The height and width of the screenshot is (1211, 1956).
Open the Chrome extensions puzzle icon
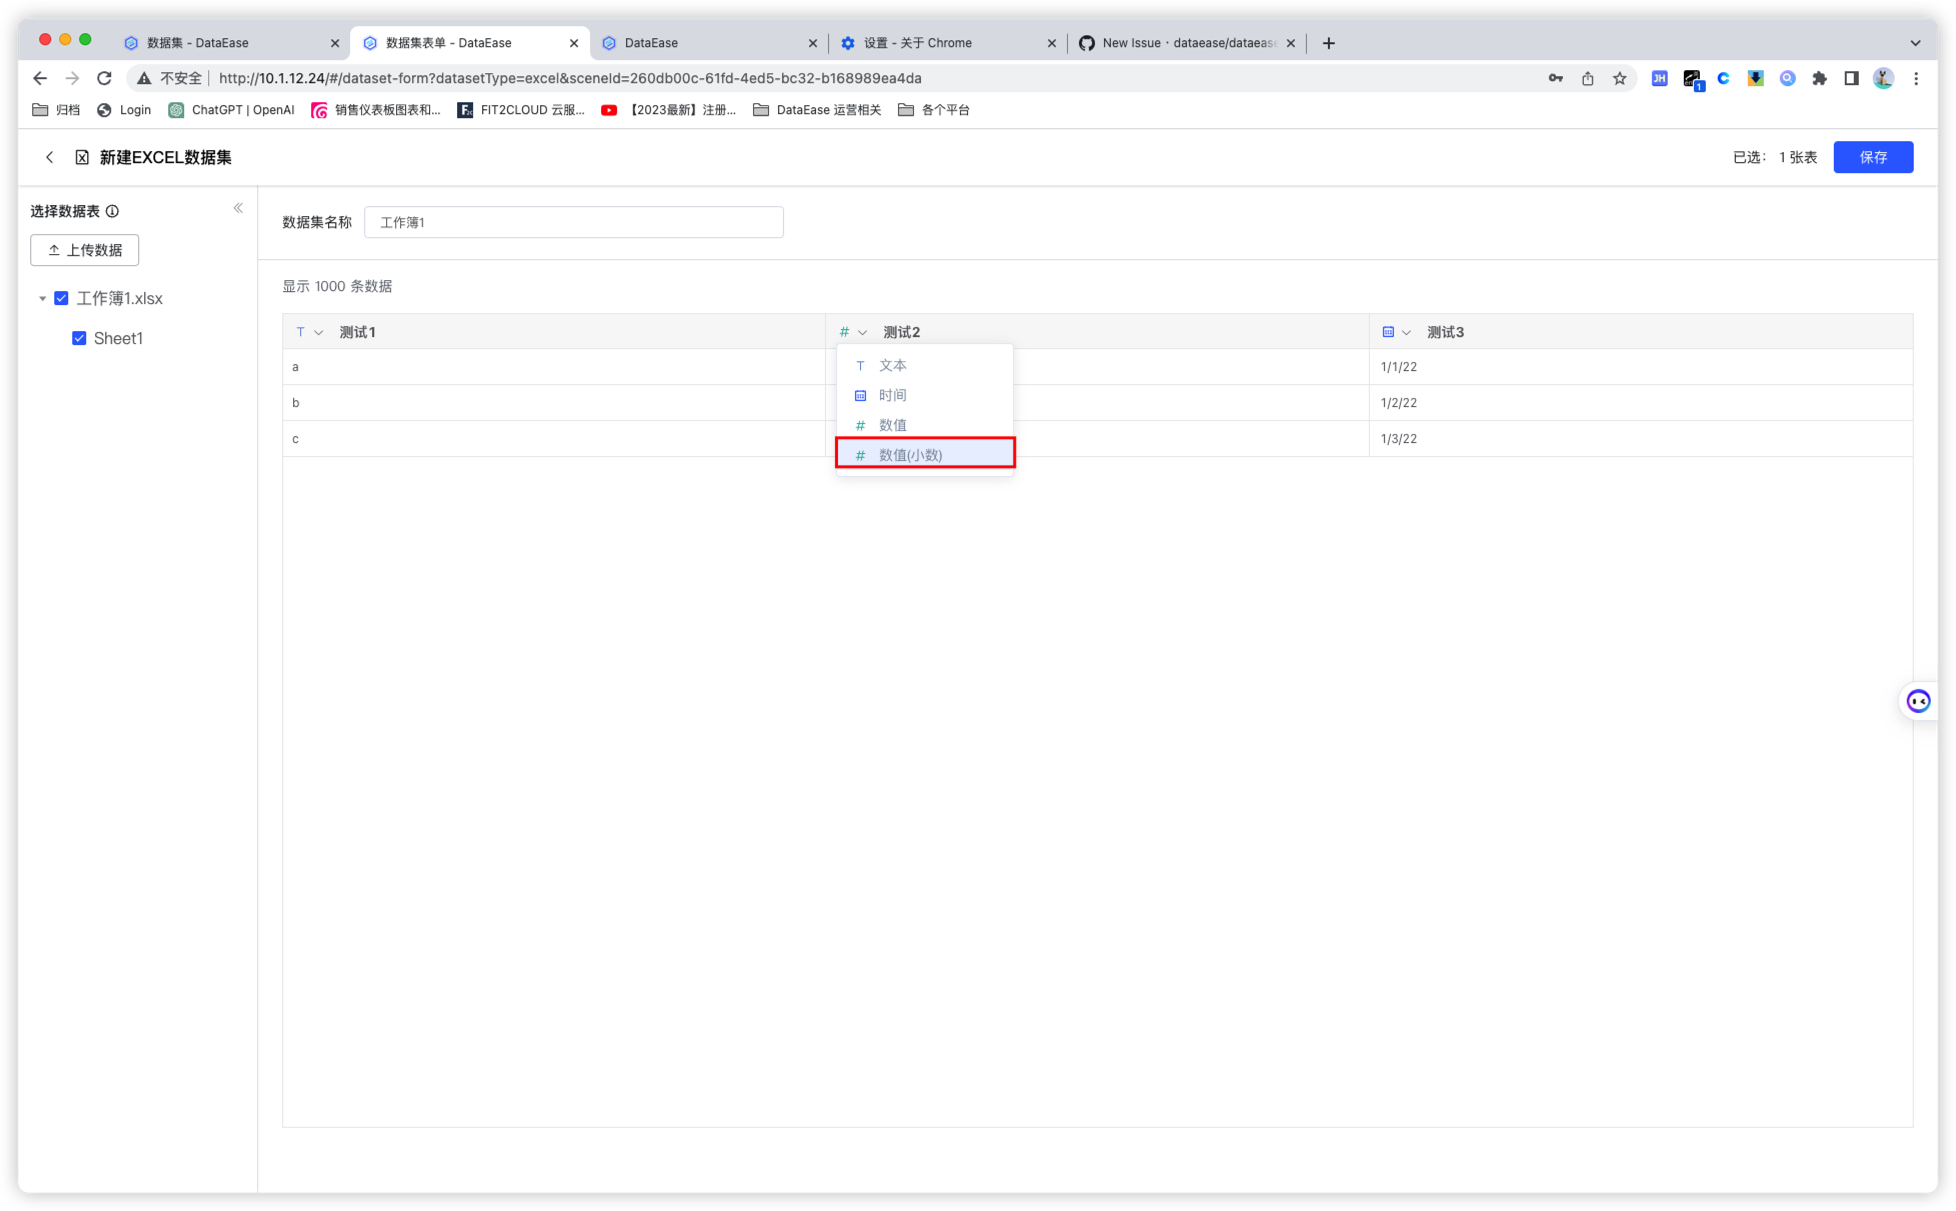point(1820,77)
